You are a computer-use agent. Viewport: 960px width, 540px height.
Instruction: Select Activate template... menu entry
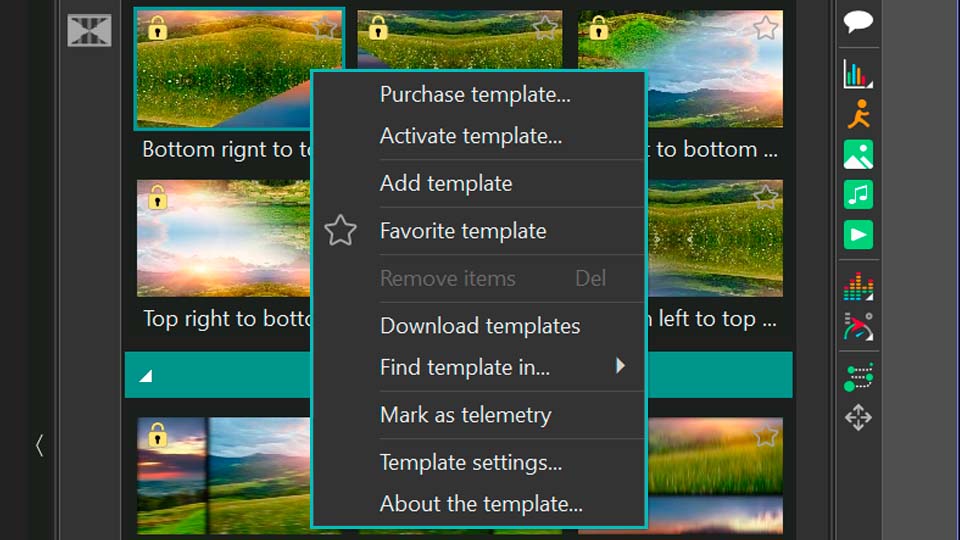click(x=471, y=136)
